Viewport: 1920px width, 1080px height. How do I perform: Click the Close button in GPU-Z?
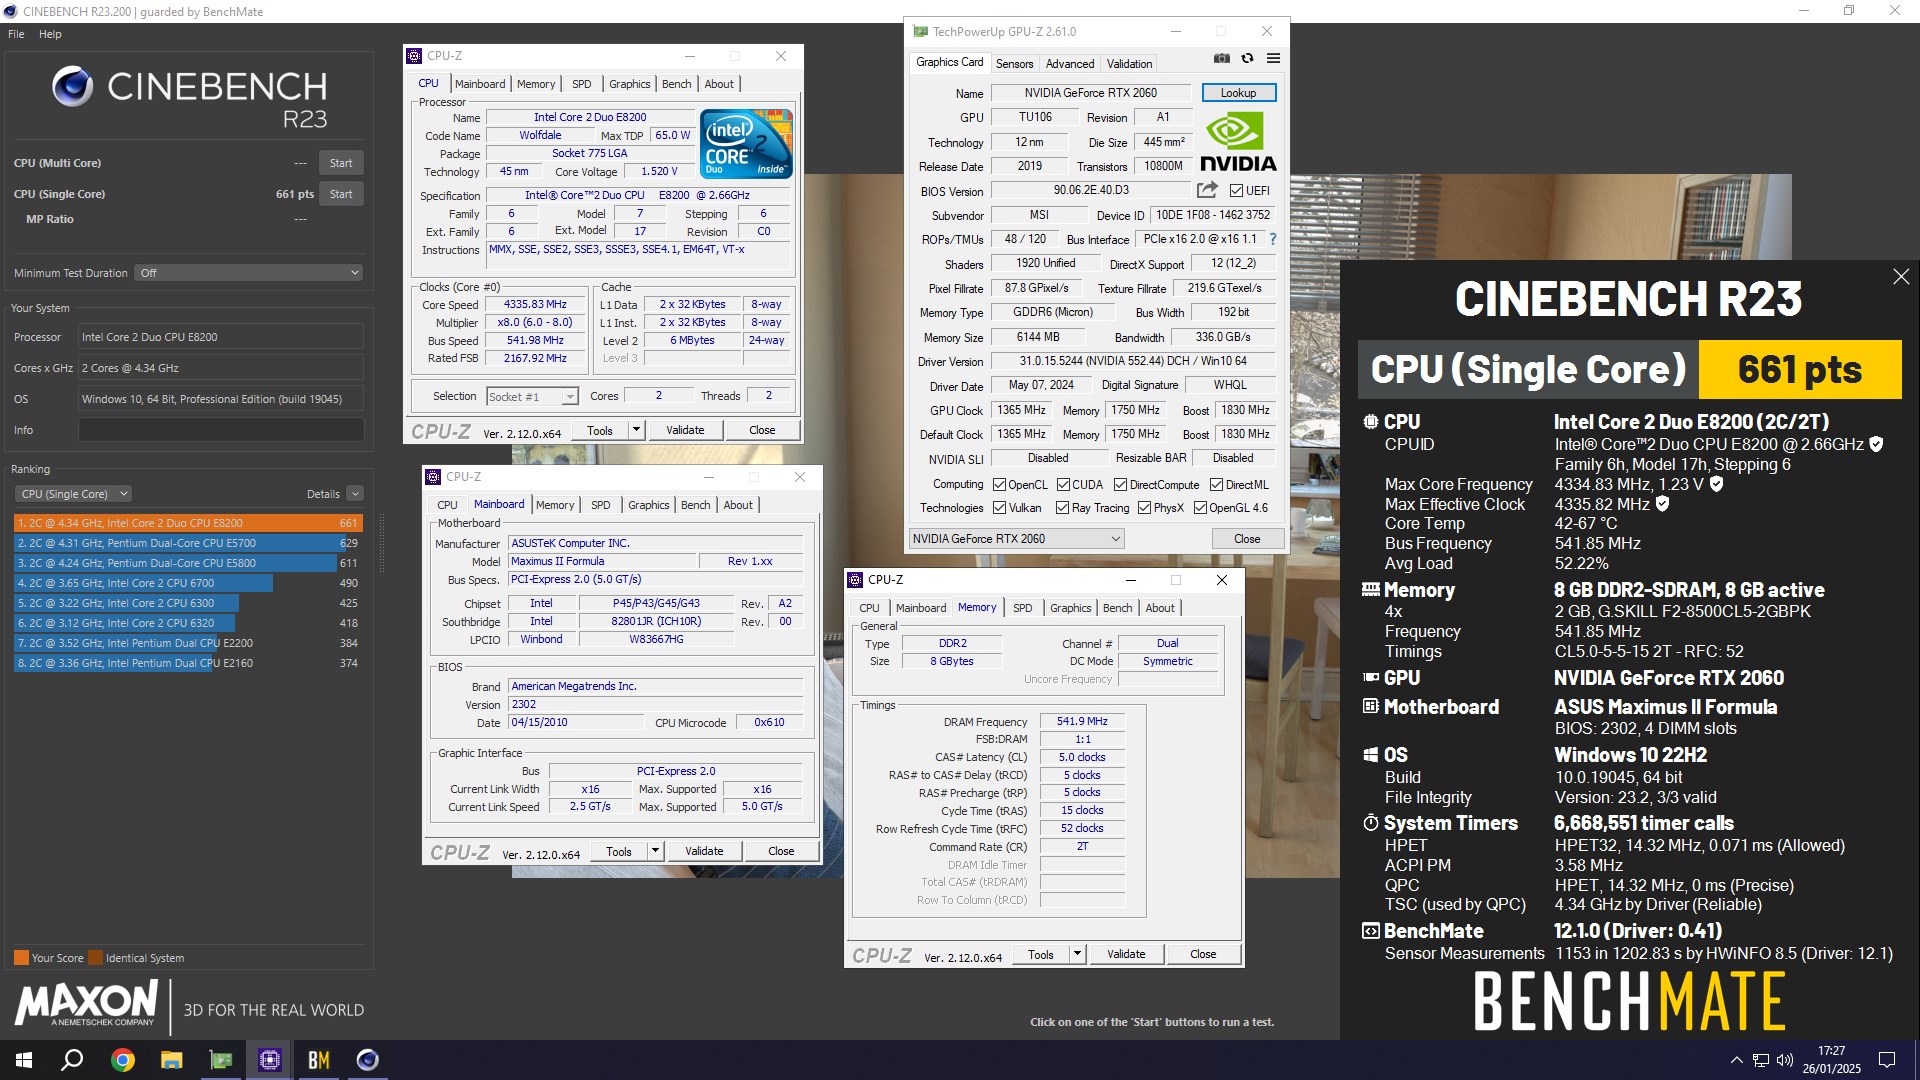[x=1247, y=539]
